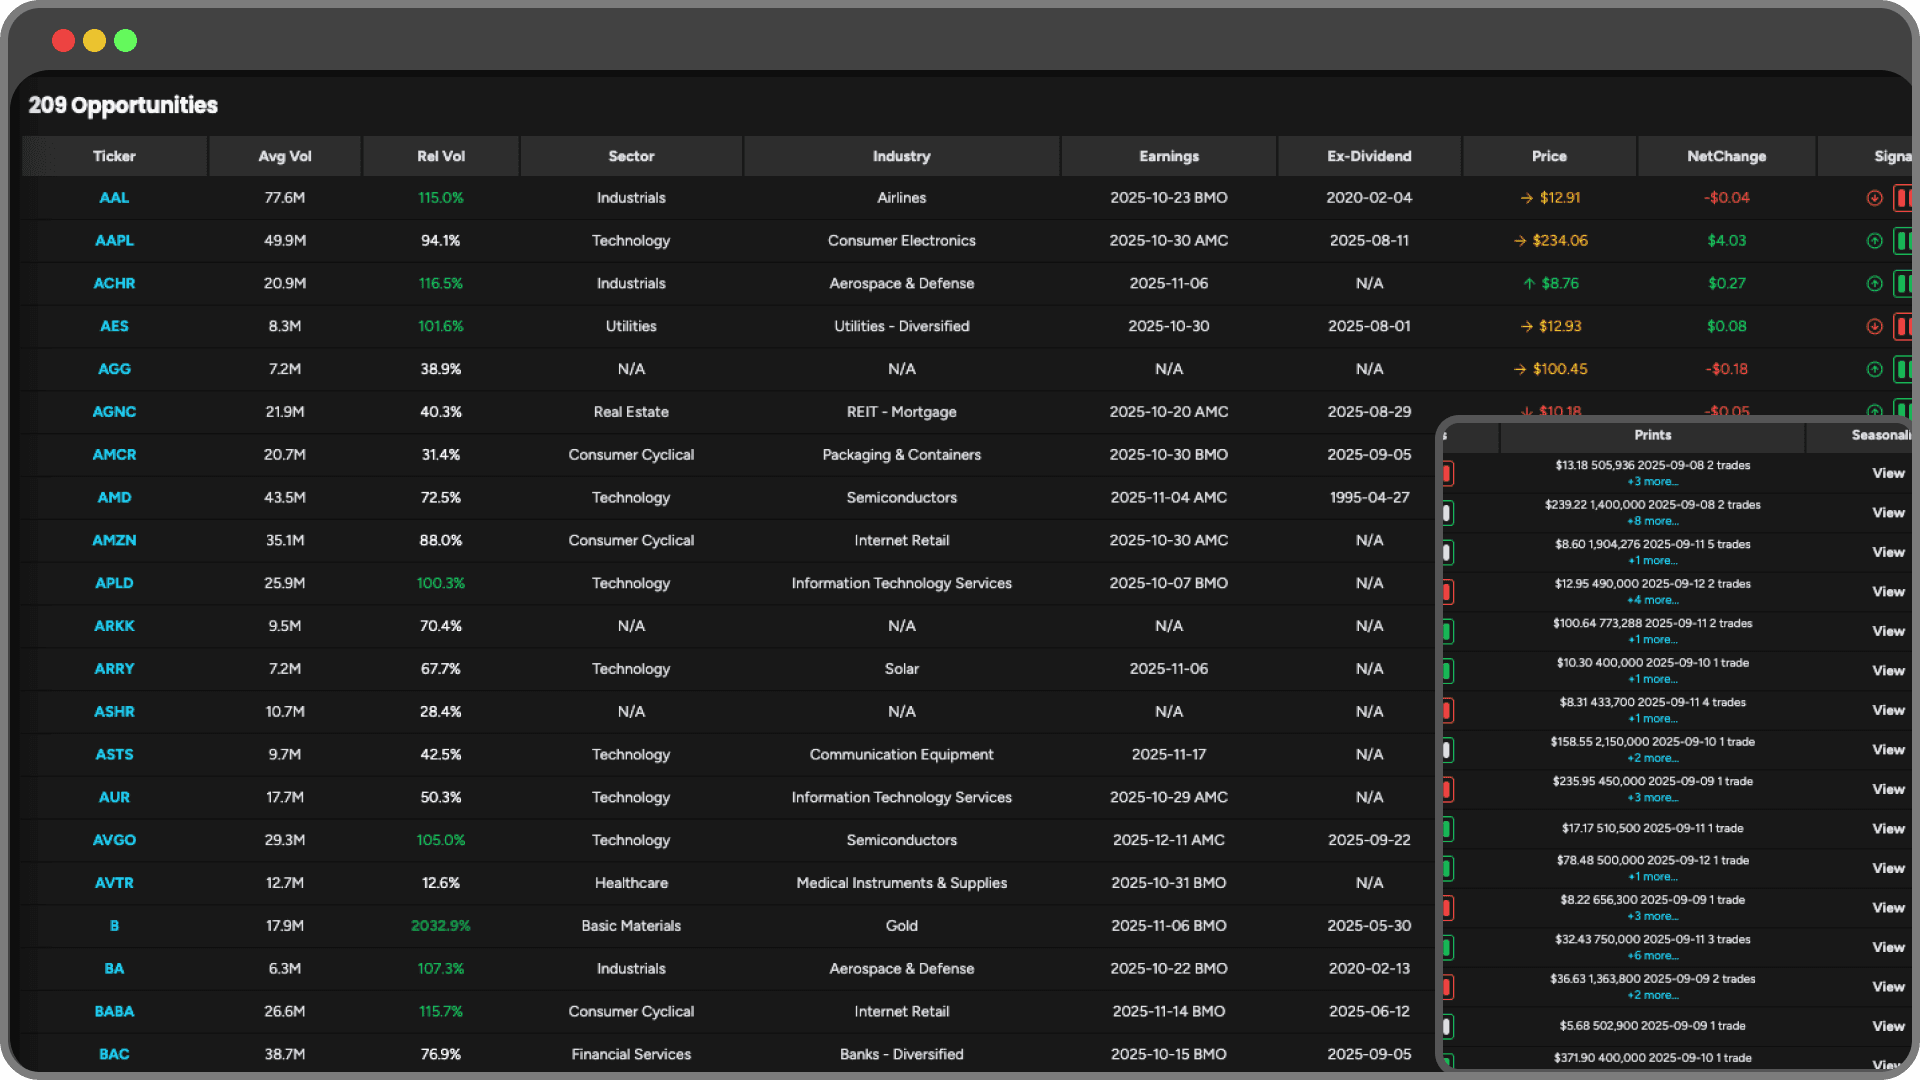Click the red down-signal icon in AAL row
Viewport: 1920px width, 1080px height.
[x=1875, y=198]
